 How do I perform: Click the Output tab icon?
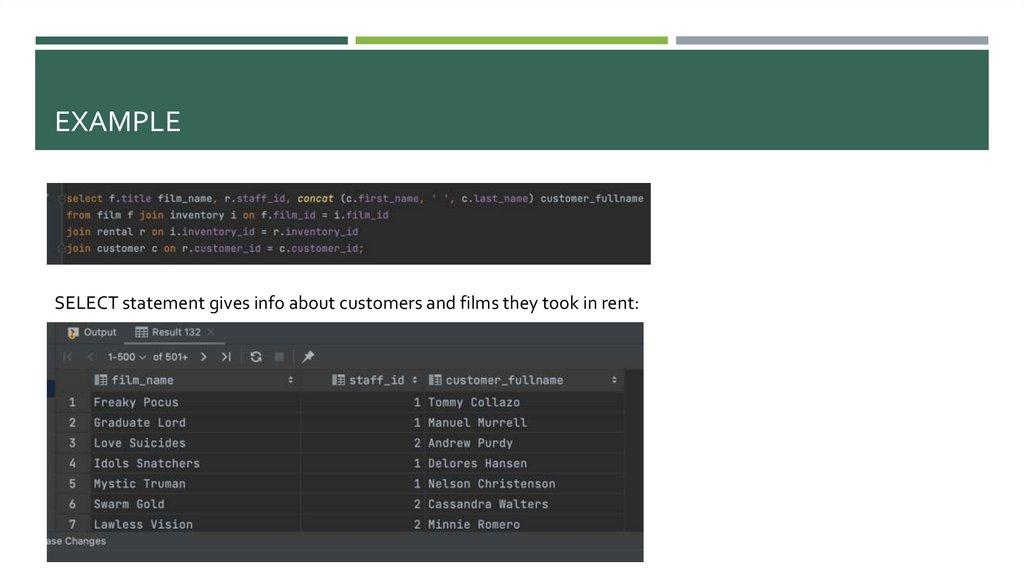[72, 332]
